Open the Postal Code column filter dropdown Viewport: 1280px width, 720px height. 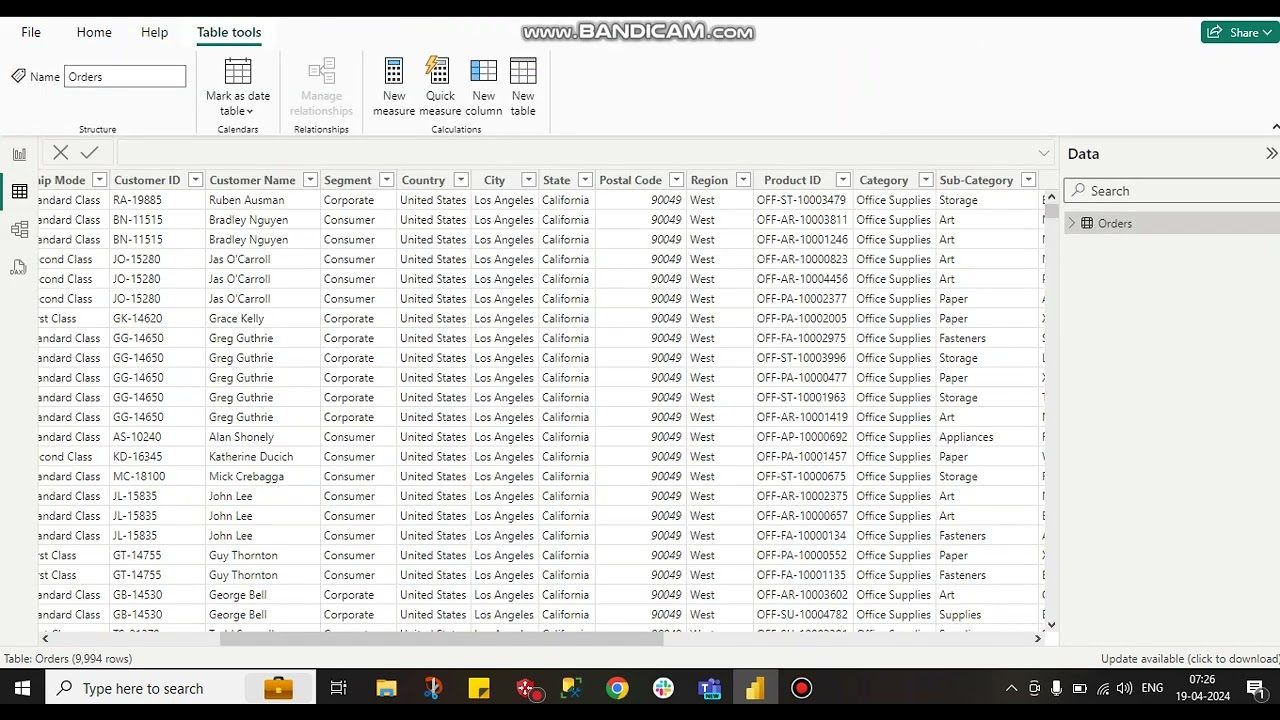(676, 180)
